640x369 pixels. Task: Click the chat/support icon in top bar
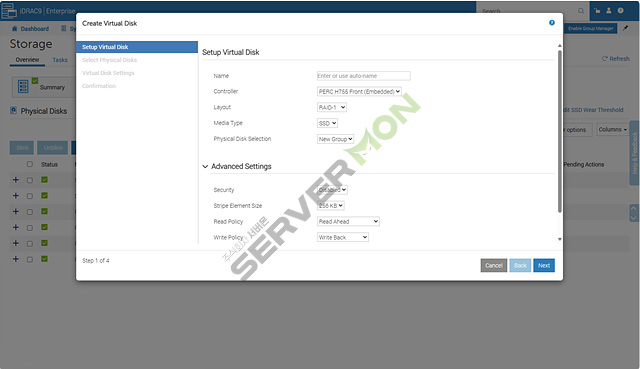click(597, 11)
